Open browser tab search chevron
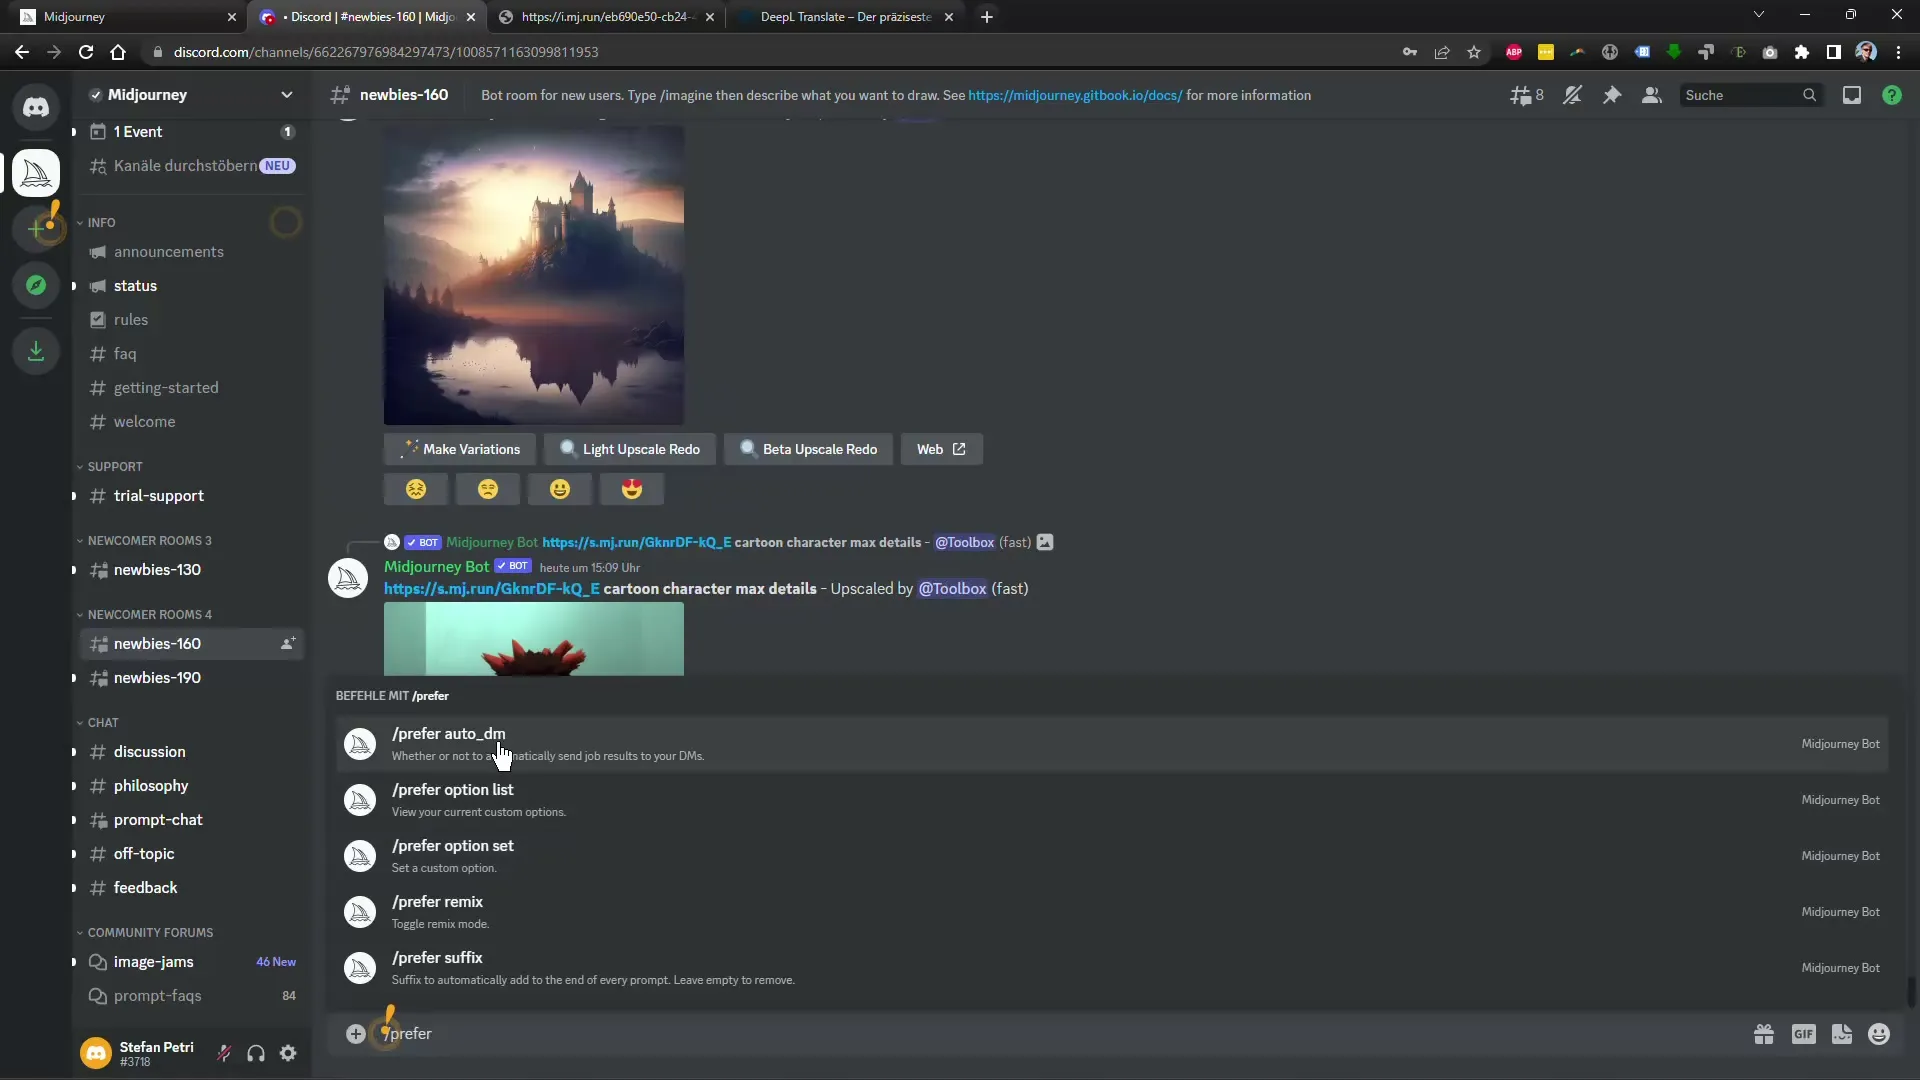The image size is (1920, 1080). tap(1759, 15)
